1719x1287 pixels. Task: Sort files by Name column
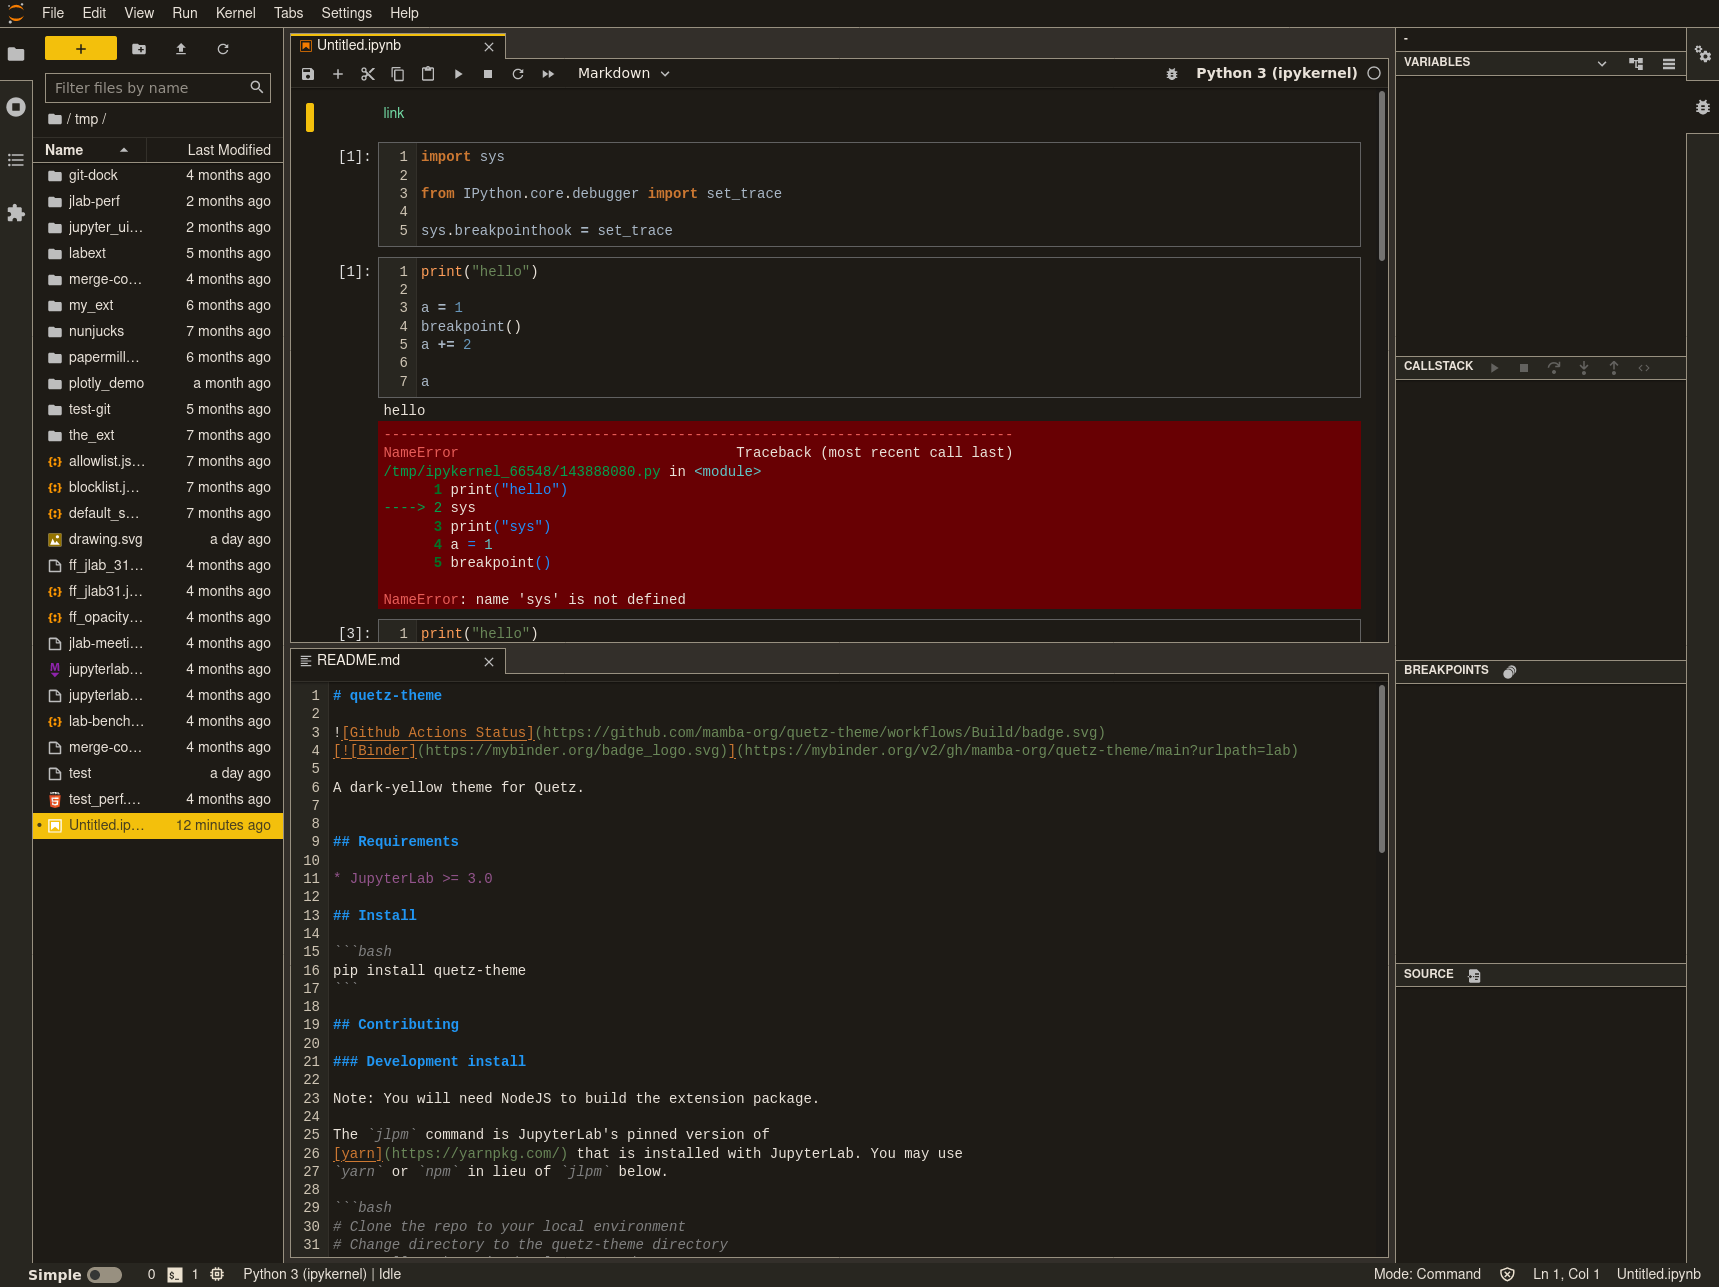pos(90,150)
